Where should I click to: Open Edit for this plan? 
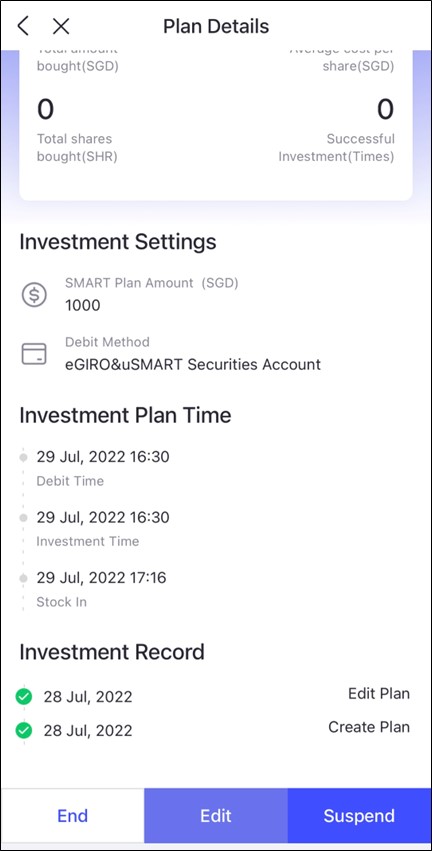[x=216, y=816]
